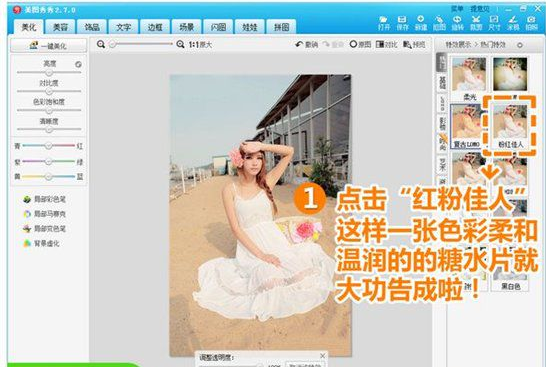Choose the 旋转 rotate tool
The height and width of the screenshot is (367, 546).
coord(458,23)
